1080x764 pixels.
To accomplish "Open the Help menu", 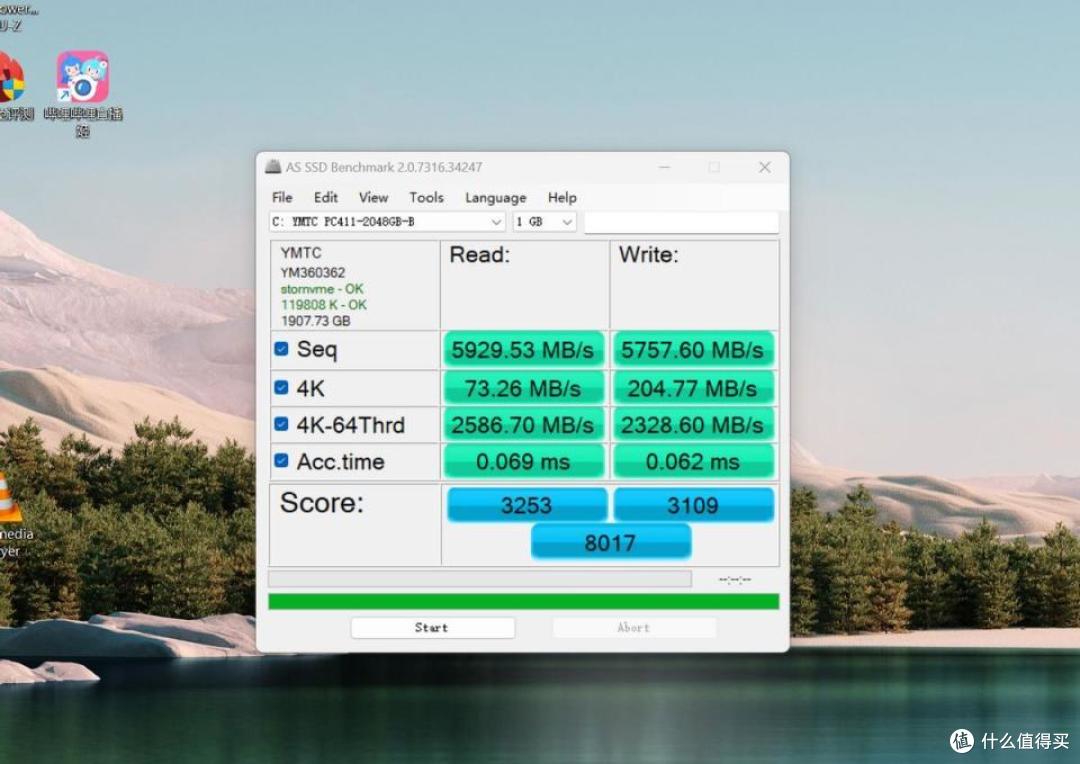I will pos(562,198).
